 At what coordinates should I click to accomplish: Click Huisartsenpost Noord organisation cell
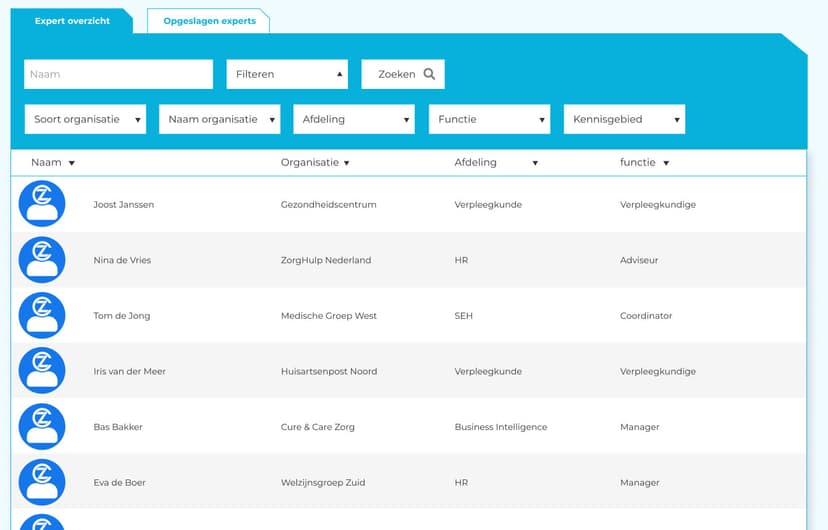tap(329, 372)
